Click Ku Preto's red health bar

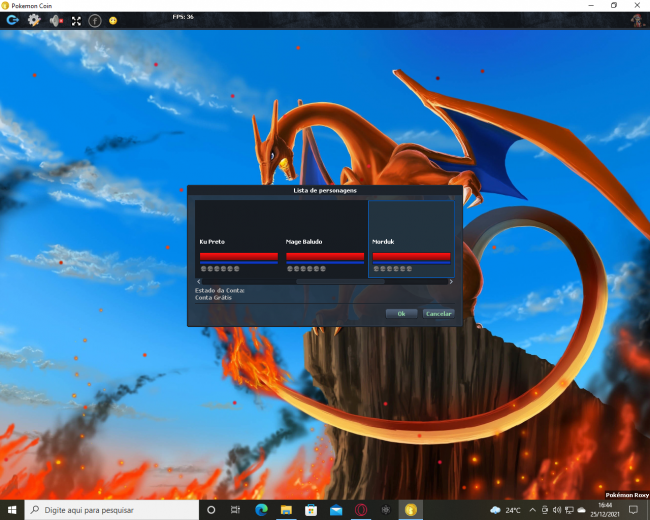click(x=239, y=256)
